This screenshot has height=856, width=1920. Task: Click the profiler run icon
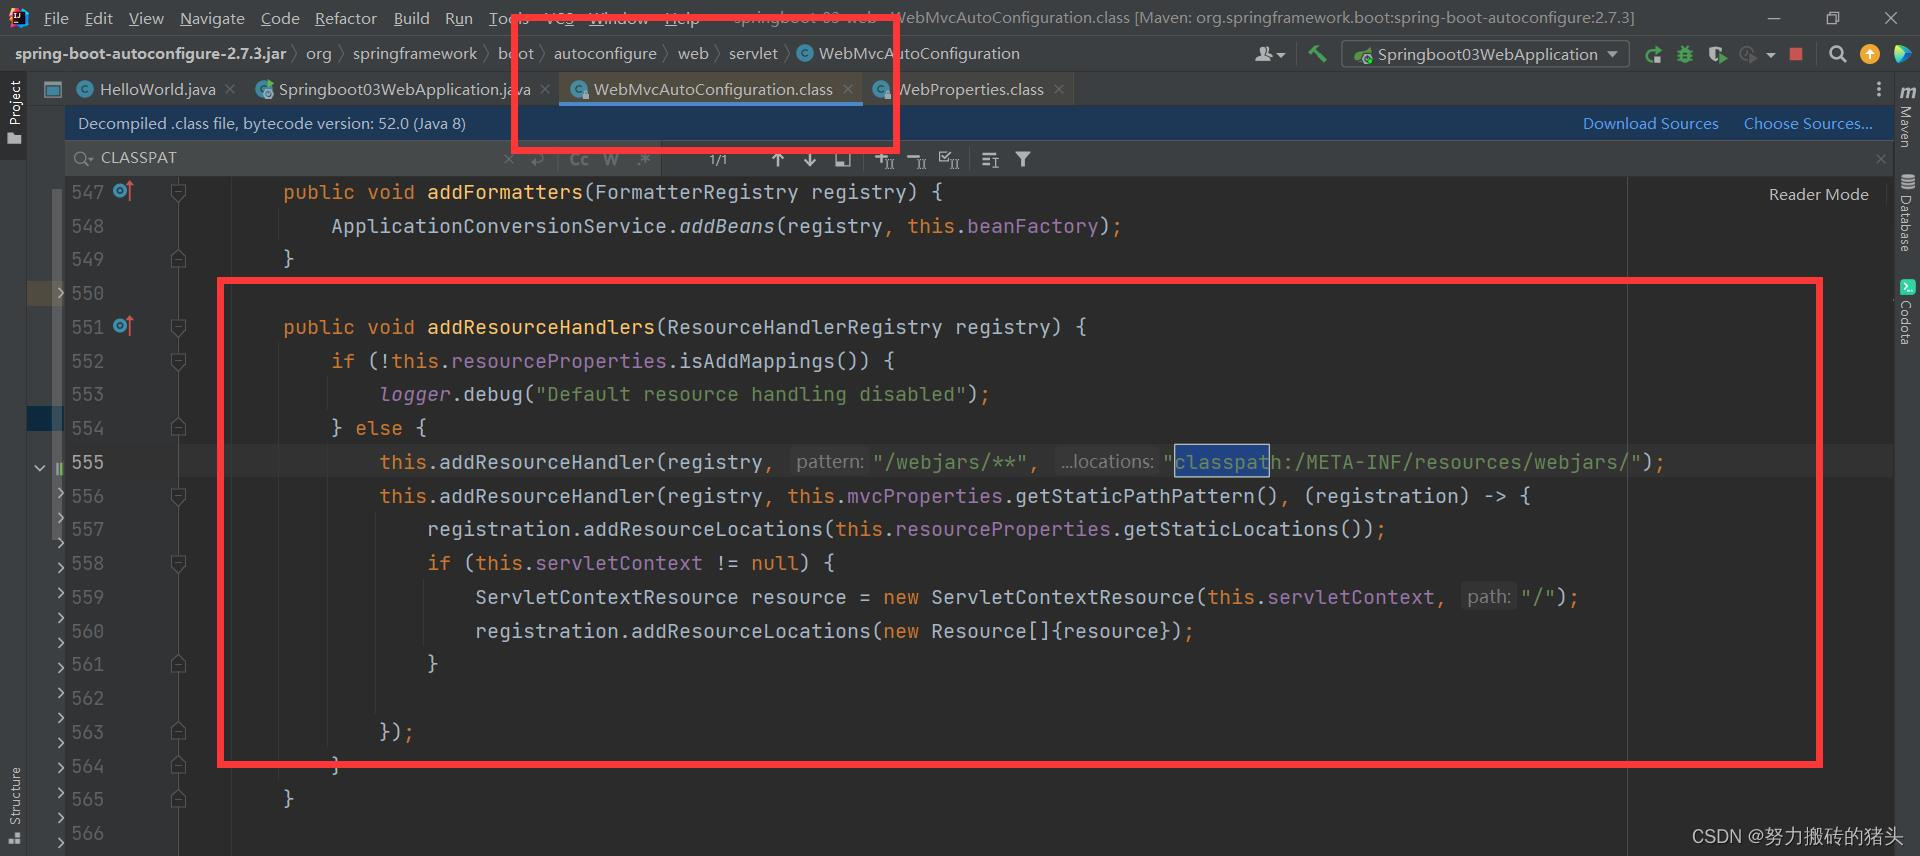[1748, 54]
